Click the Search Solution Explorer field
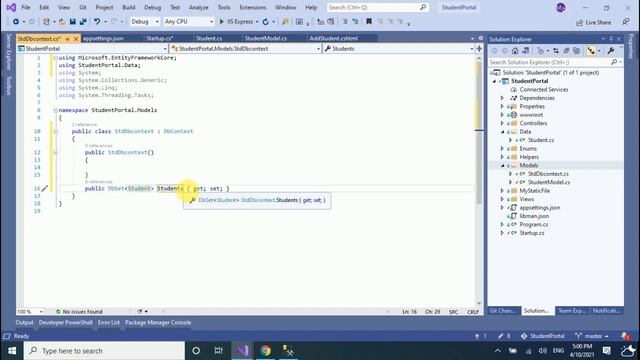 pyautogui.click(x=555, y=62)
